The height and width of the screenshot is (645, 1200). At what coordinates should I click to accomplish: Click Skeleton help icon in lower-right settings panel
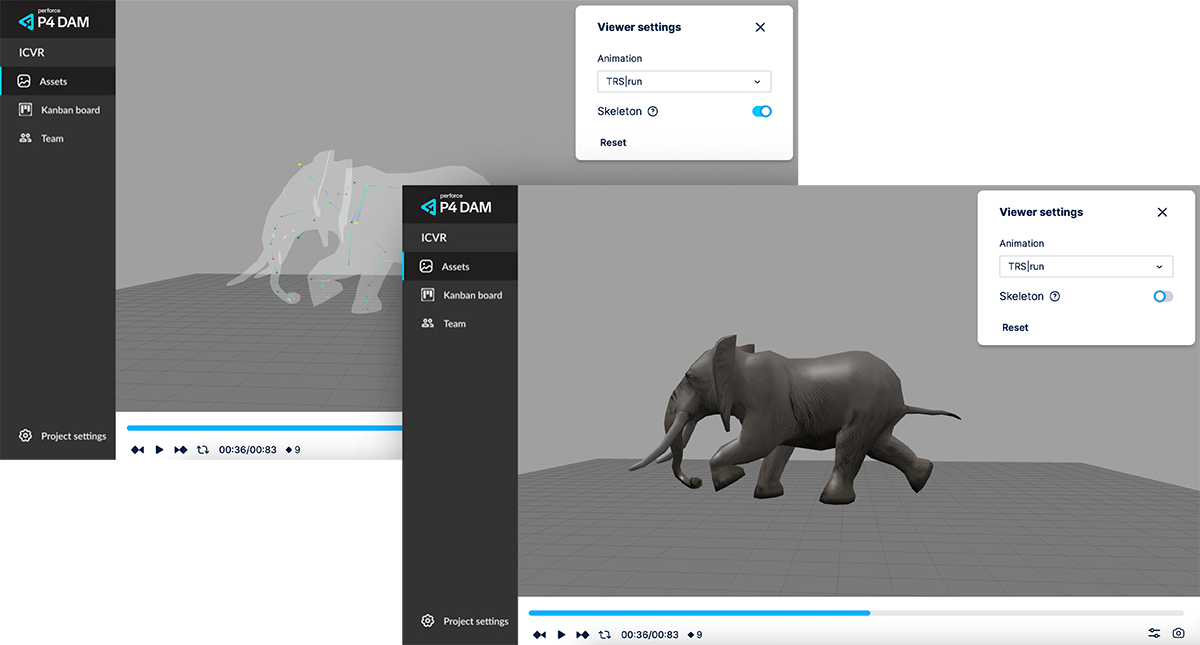coord(1055,297)
